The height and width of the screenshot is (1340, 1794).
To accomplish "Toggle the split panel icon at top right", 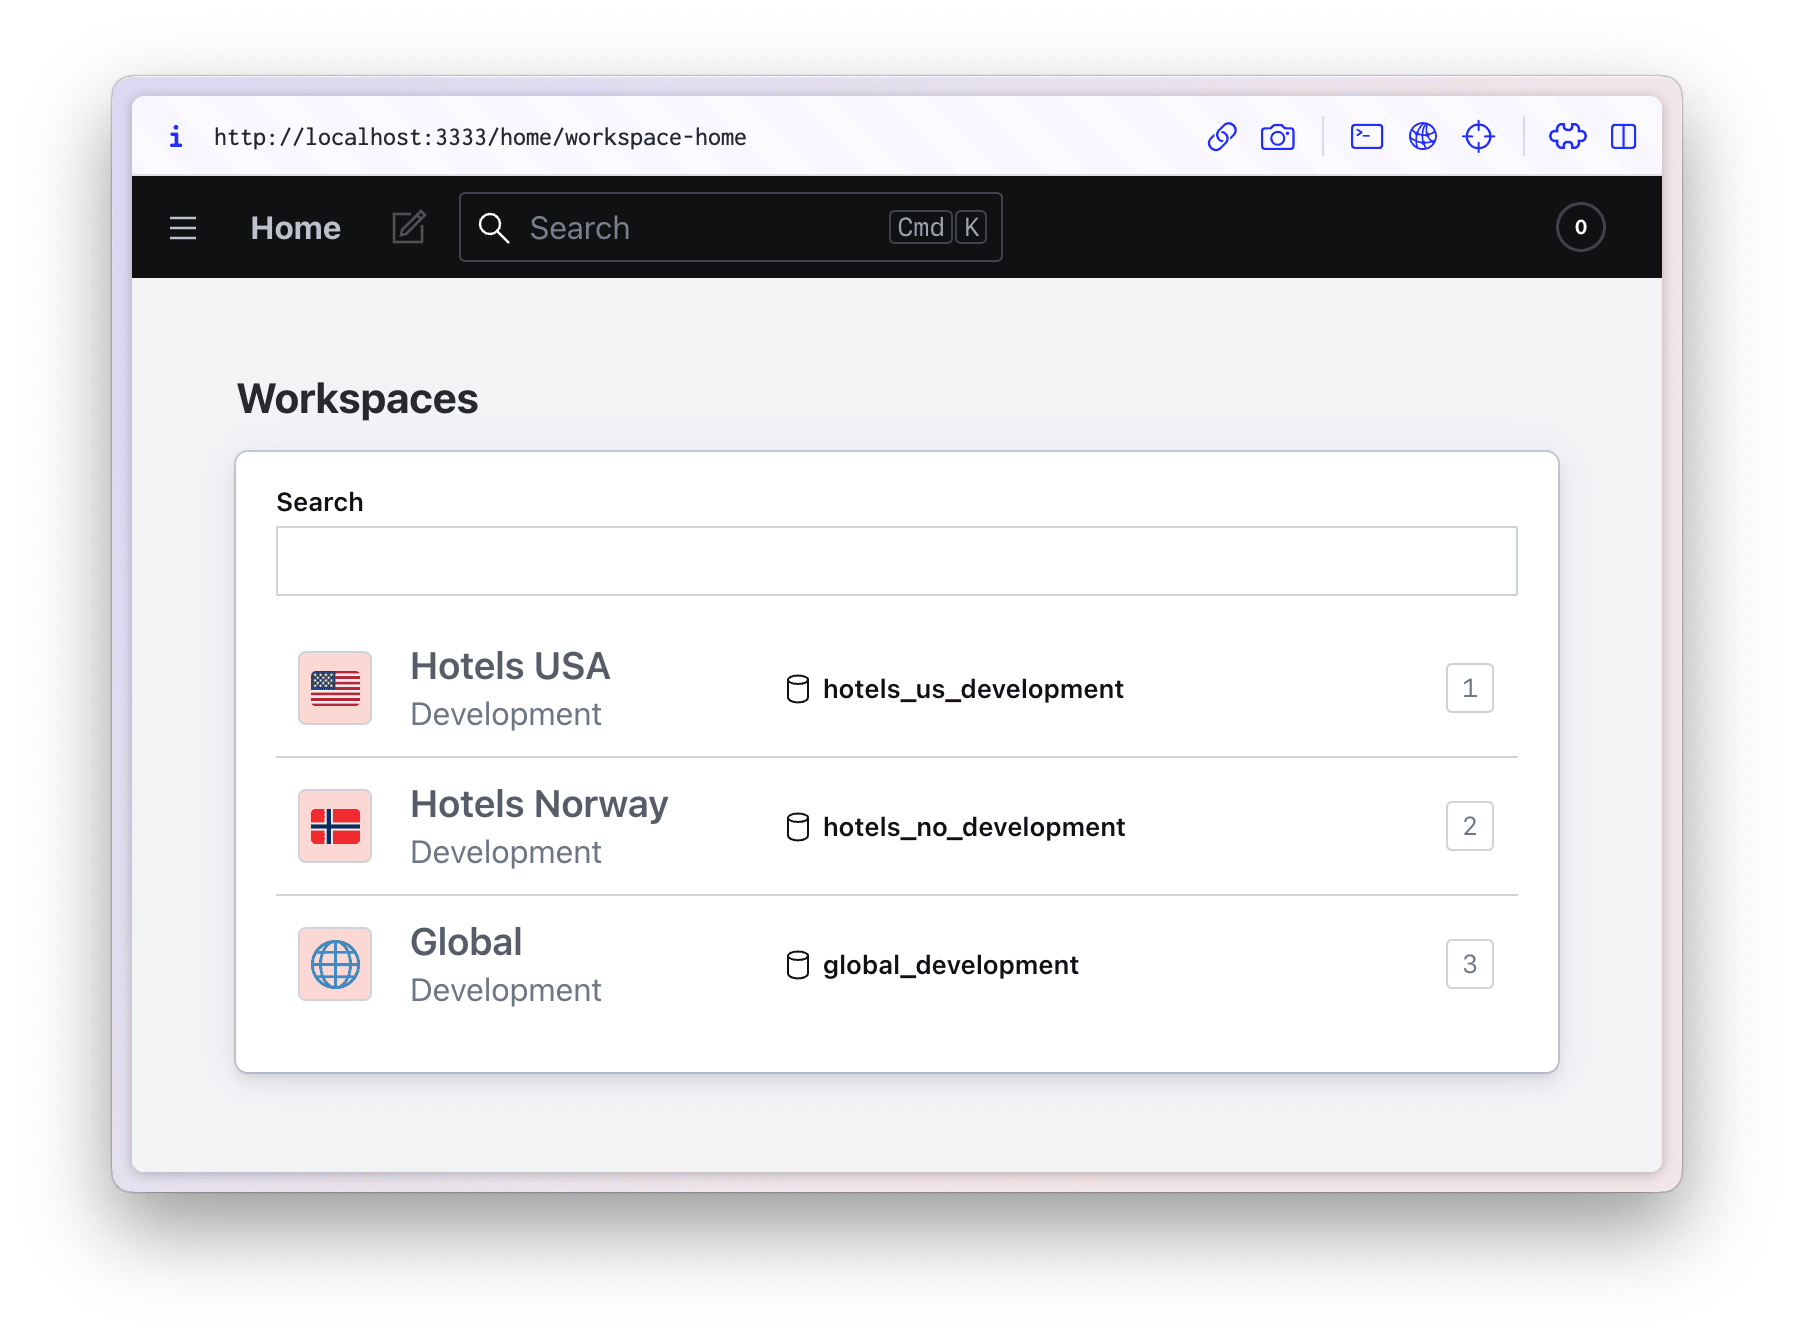I will pyautogui.click(x=1624, y=137).
